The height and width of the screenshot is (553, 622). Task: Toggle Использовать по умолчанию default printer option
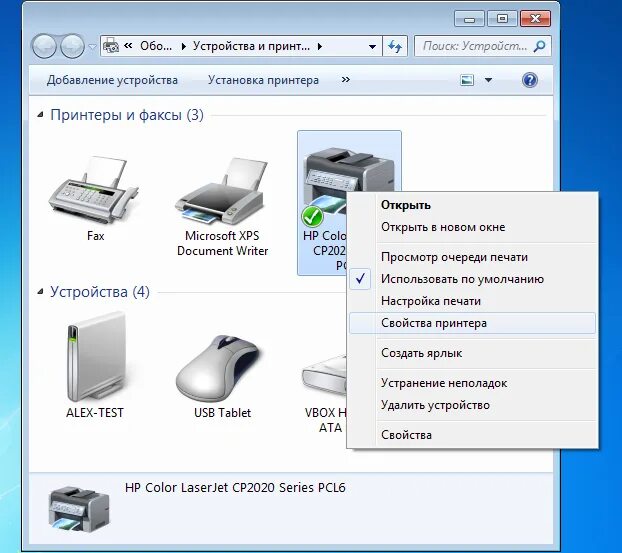472,279
